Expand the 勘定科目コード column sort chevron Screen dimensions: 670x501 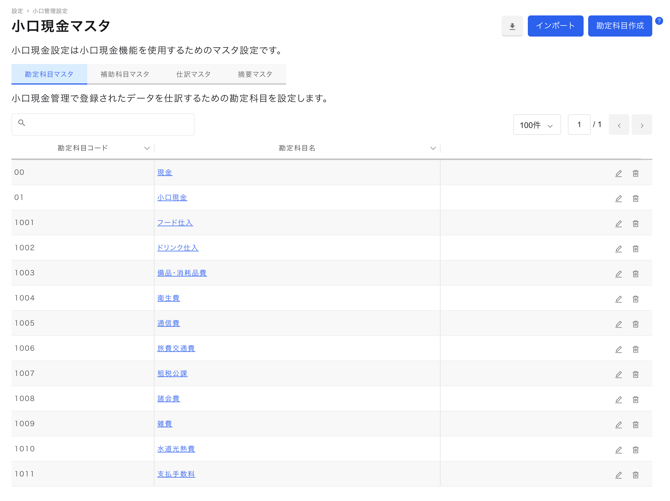pos(147,148)
